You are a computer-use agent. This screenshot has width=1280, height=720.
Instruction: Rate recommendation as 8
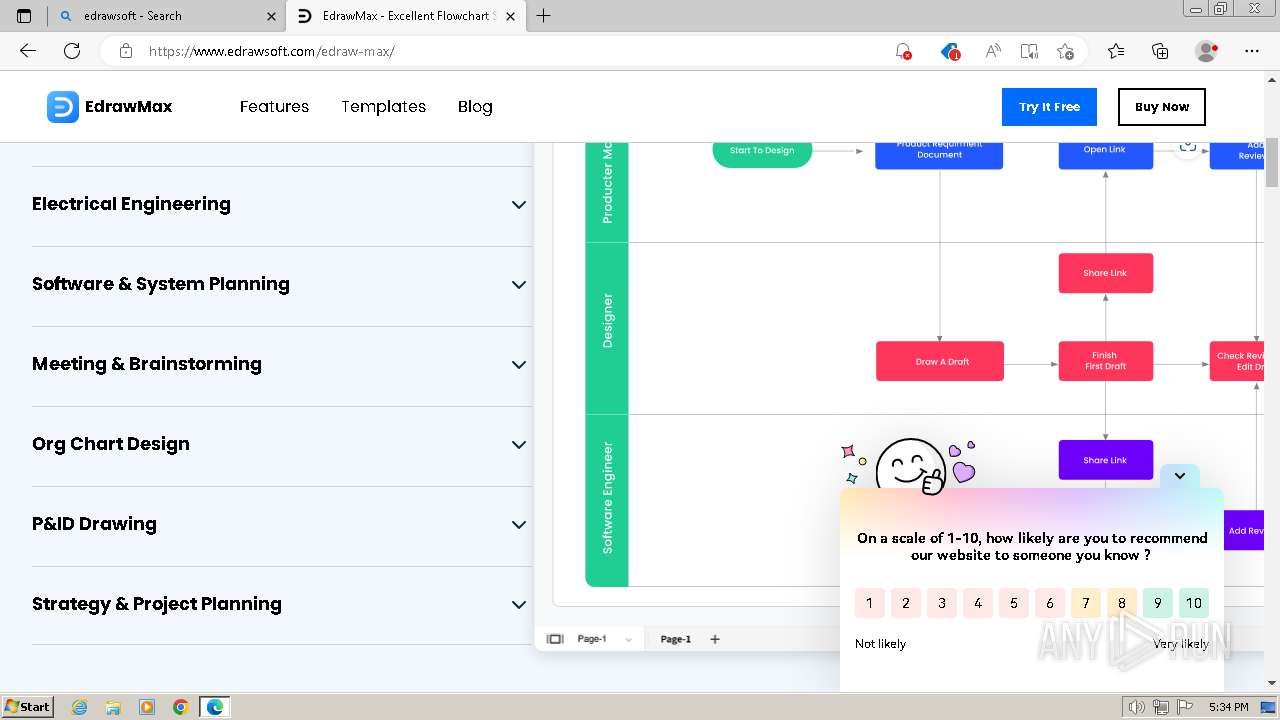(1122, 603)
